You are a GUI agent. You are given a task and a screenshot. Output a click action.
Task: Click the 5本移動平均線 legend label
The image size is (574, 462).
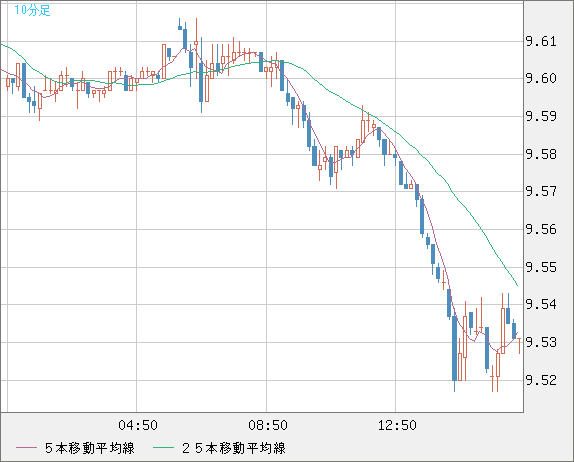pyautogui.click(x=90, y=448)
